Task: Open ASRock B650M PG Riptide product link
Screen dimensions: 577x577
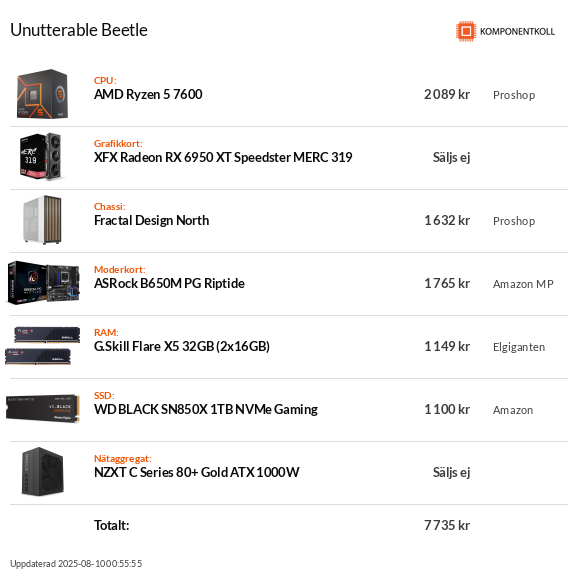Action: (169, 283)
